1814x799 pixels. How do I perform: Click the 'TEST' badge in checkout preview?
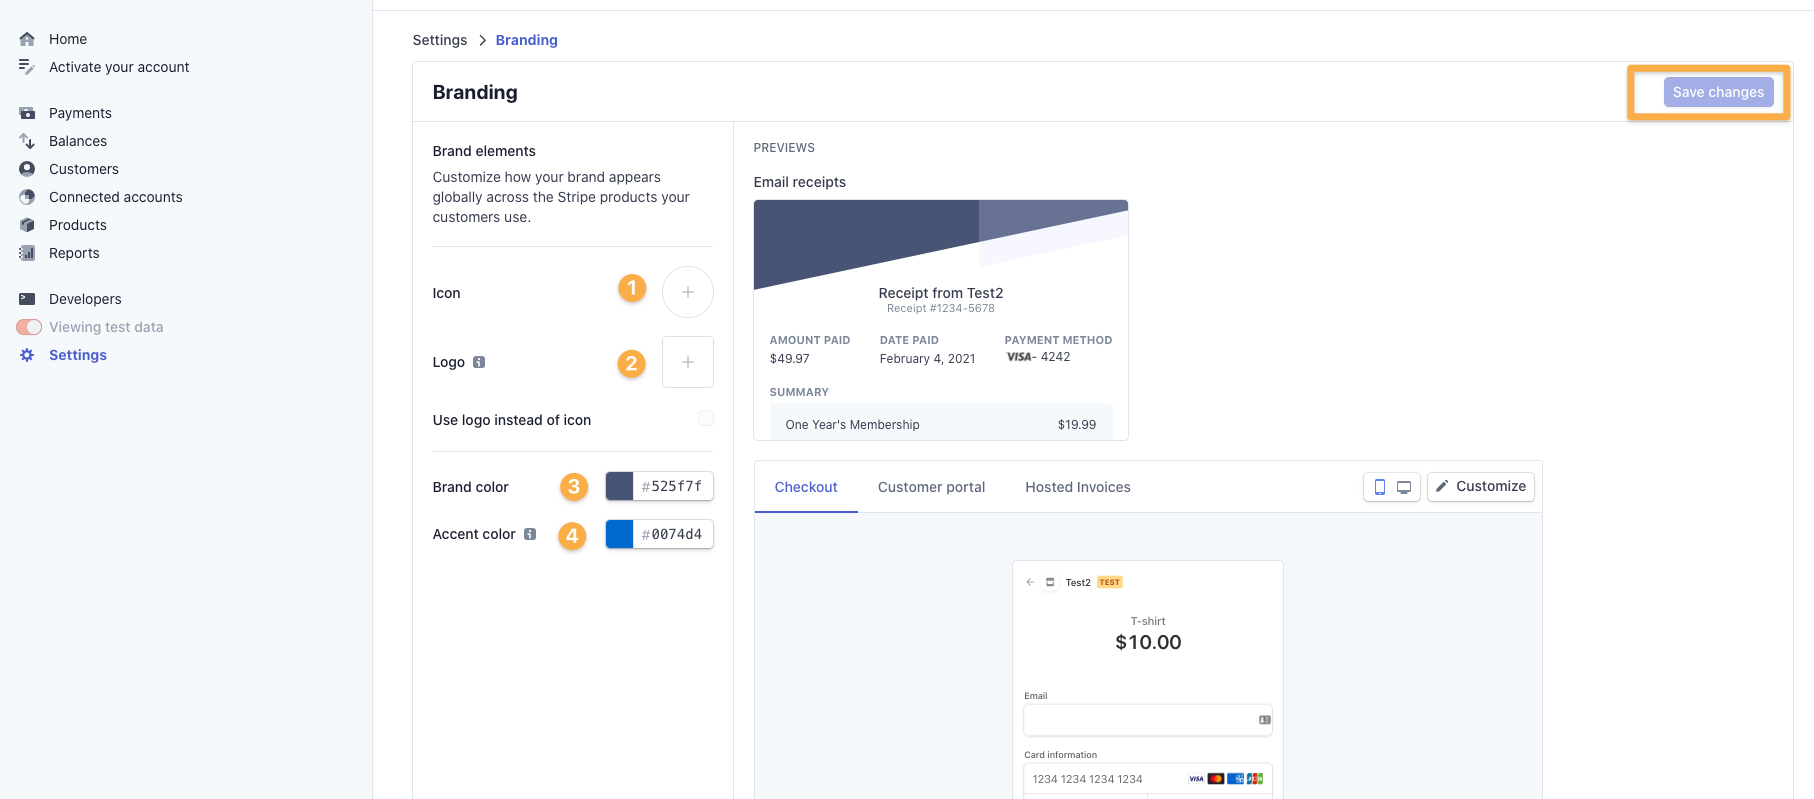(1110, 582)
